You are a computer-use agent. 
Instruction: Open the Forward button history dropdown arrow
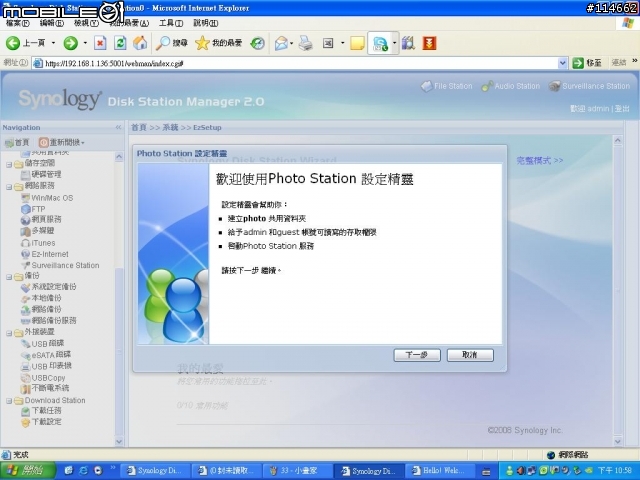click(85, 43)
